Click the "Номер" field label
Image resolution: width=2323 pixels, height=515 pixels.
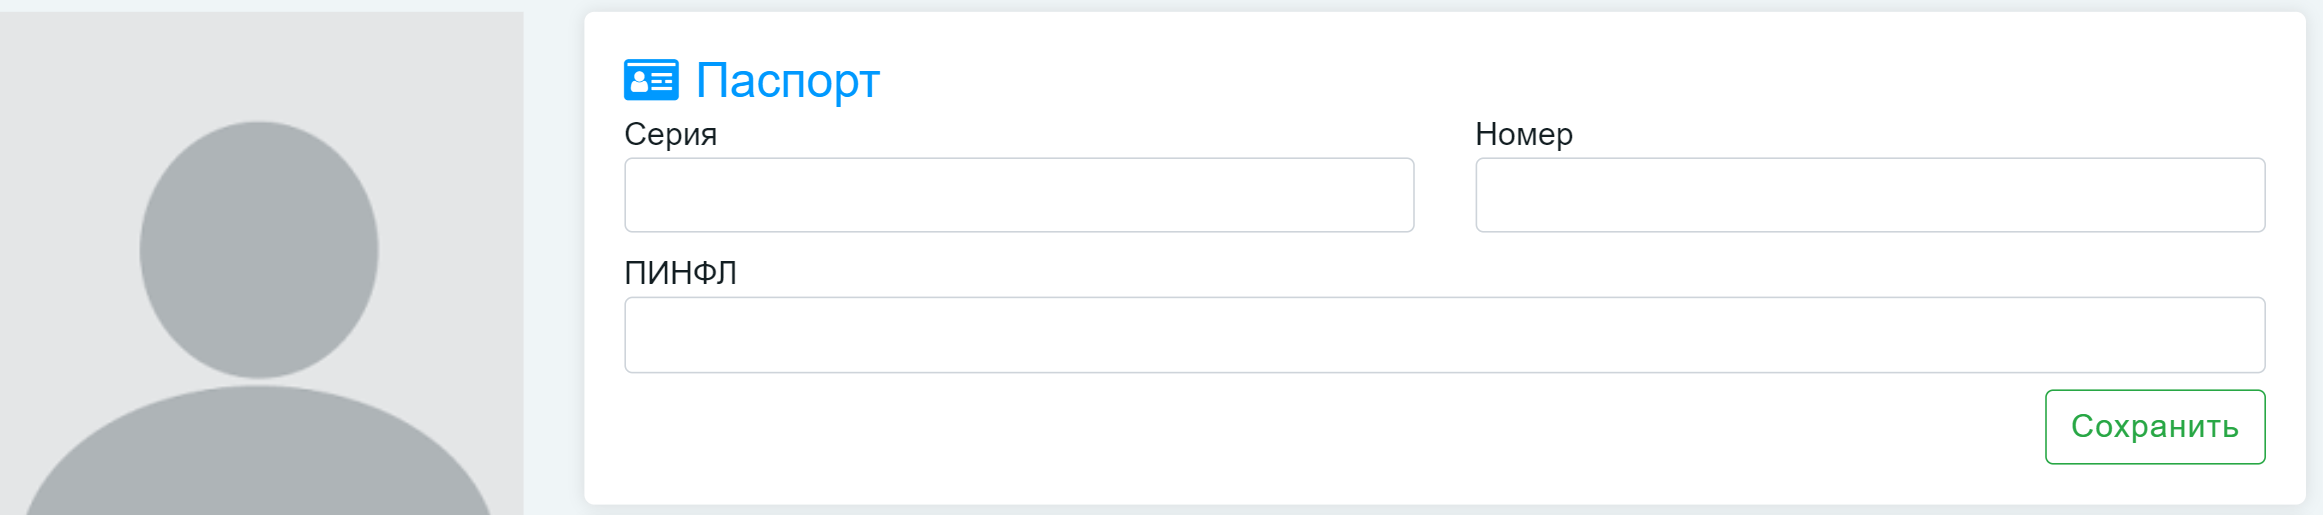click(1523, 134)
